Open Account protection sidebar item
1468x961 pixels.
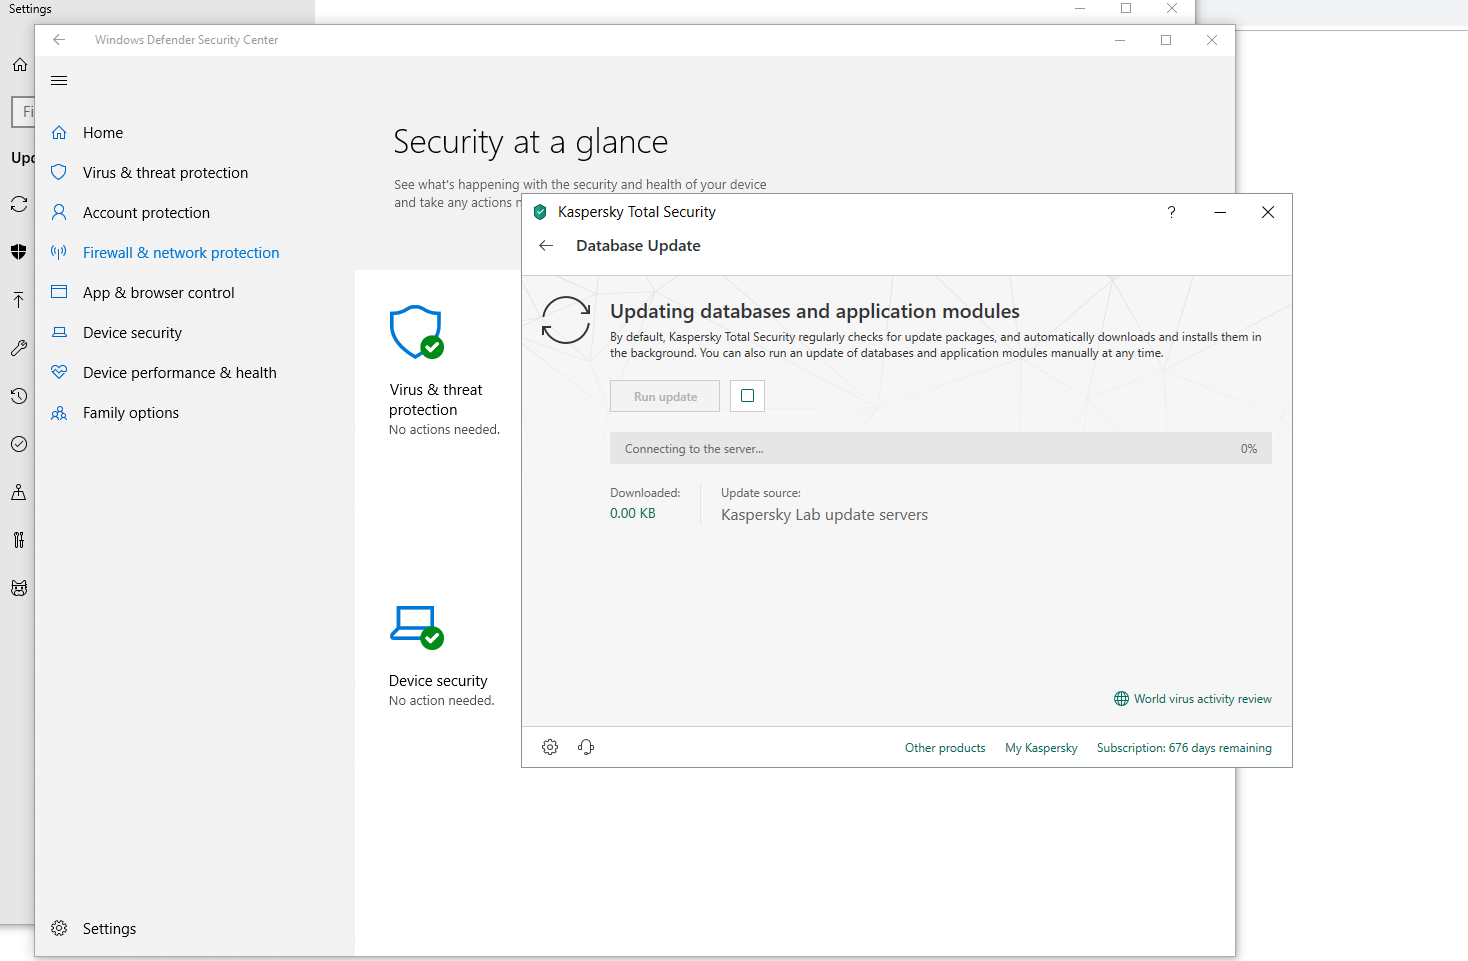(x=146, y=213)
